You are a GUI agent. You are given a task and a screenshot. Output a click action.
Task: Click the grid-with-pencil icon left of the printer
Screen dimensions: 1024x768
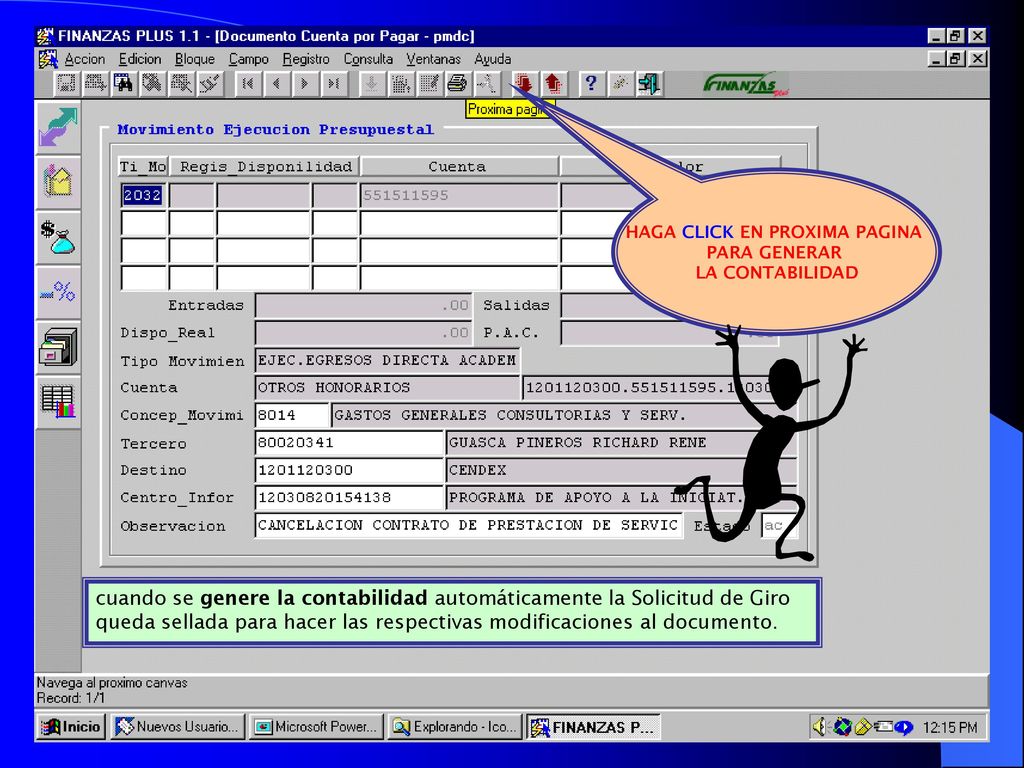(x=428, y=84)
